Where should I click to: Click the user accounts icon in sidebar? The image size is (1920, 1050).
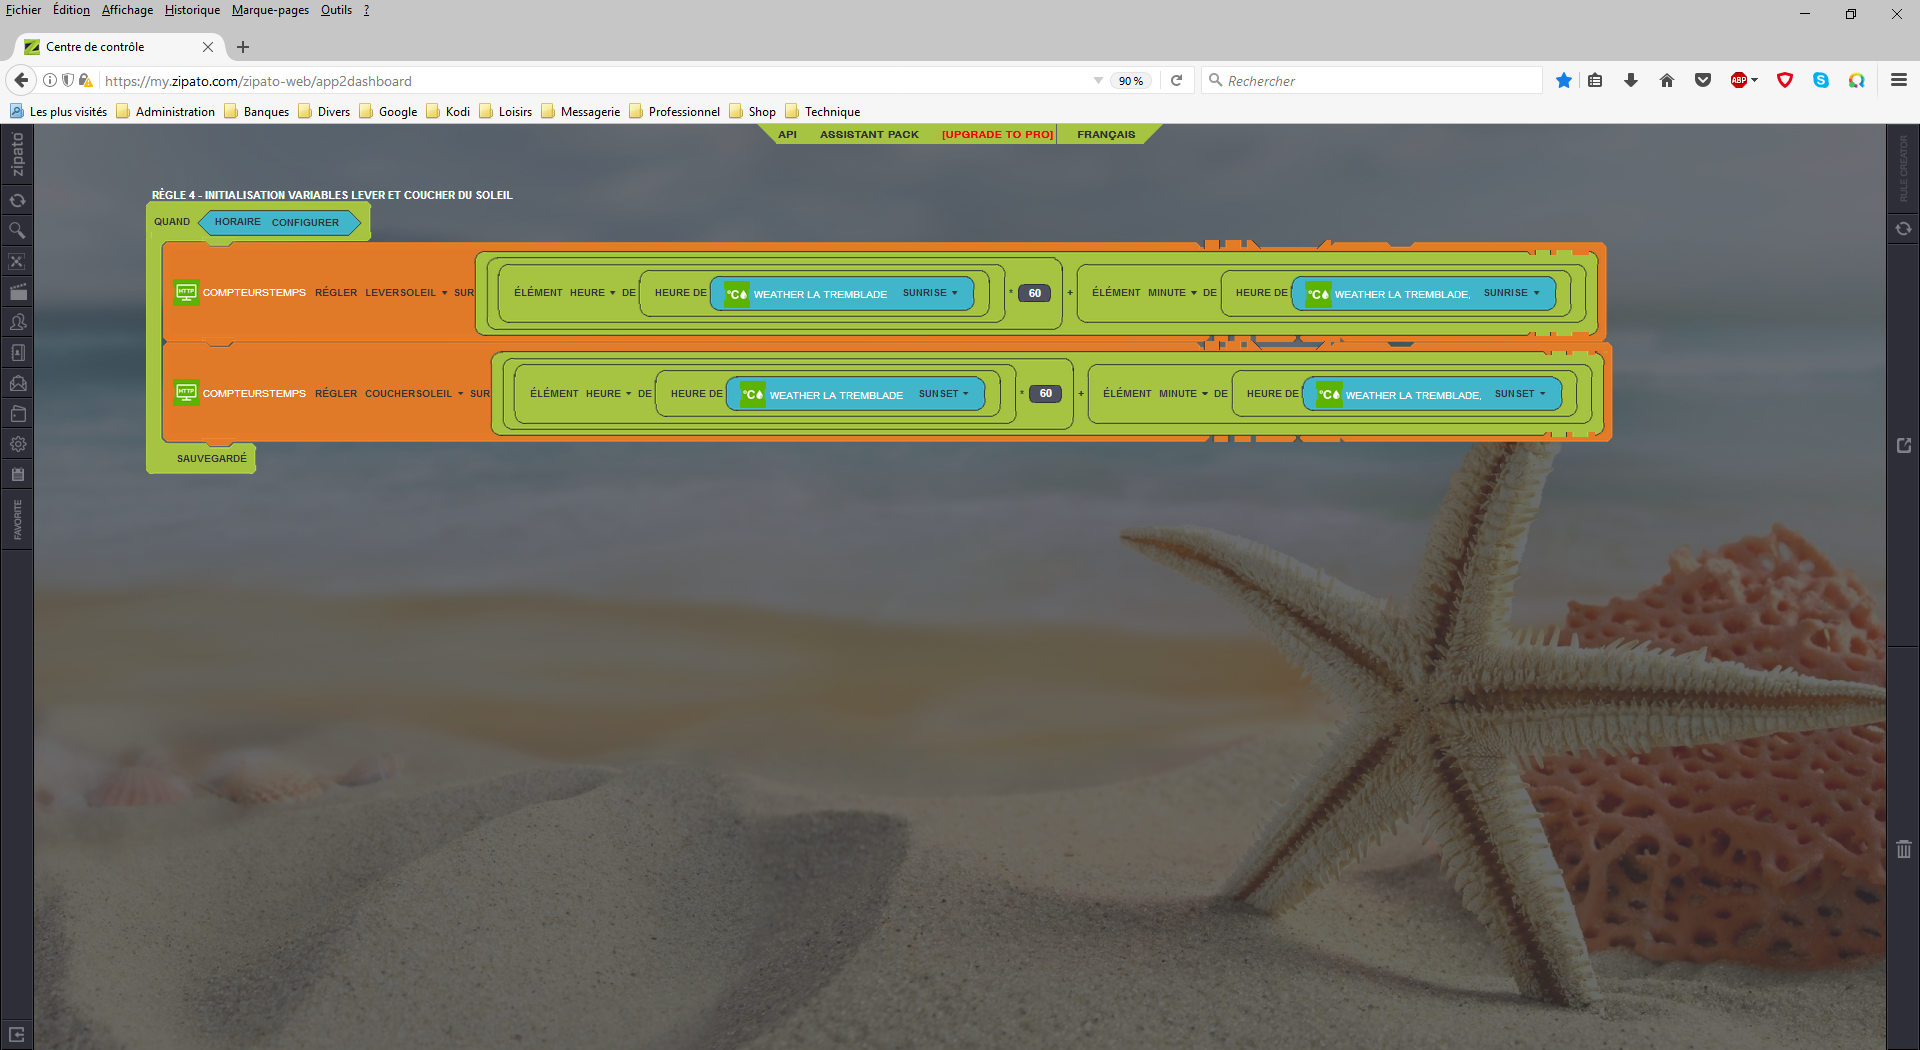pos(17,322)
